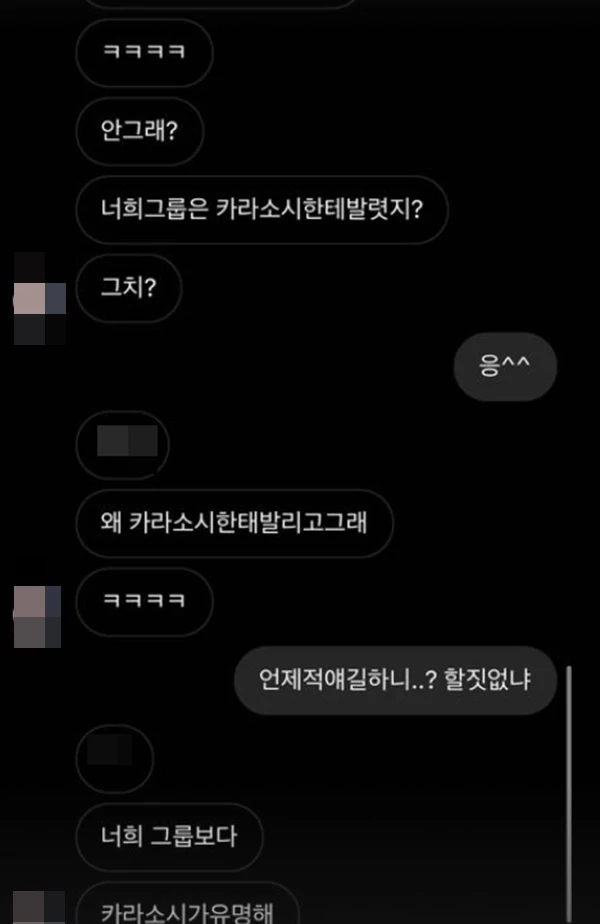Screen dimensions: 600x924
Task: Tap the 그치? message bubble
Action: click(128, 288)
